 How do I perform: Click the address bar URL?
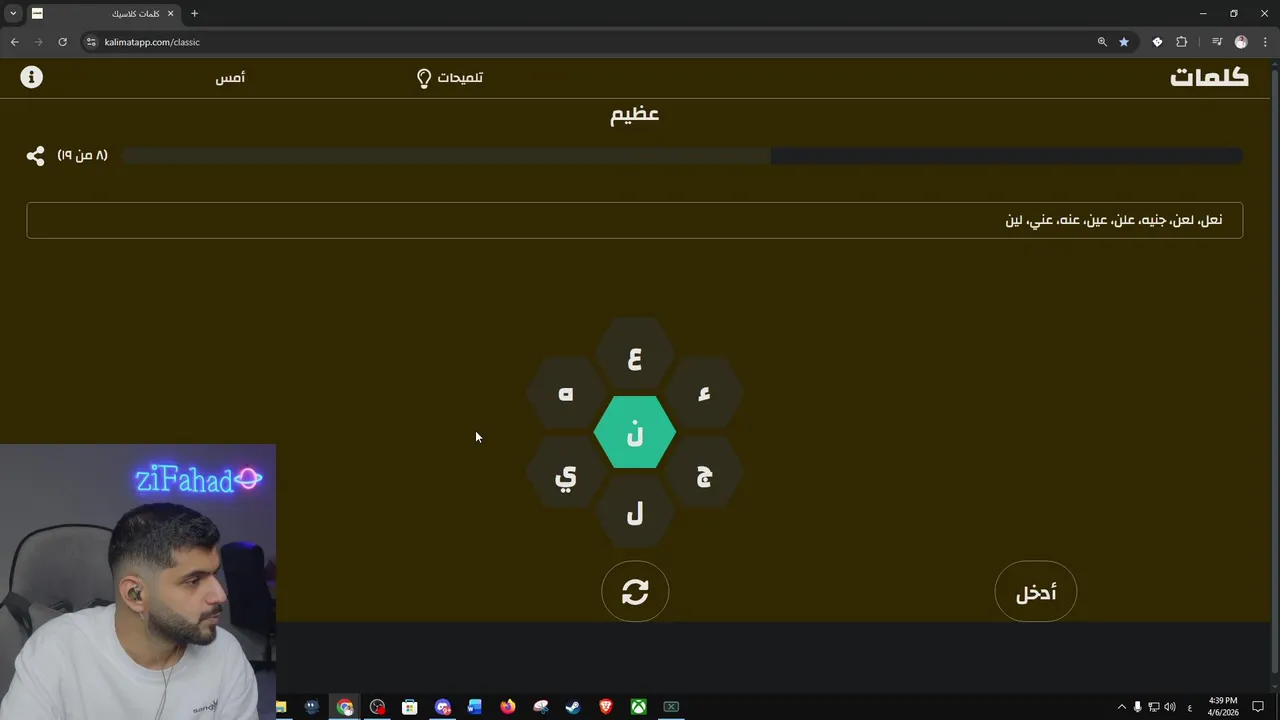tap(152, 42)
